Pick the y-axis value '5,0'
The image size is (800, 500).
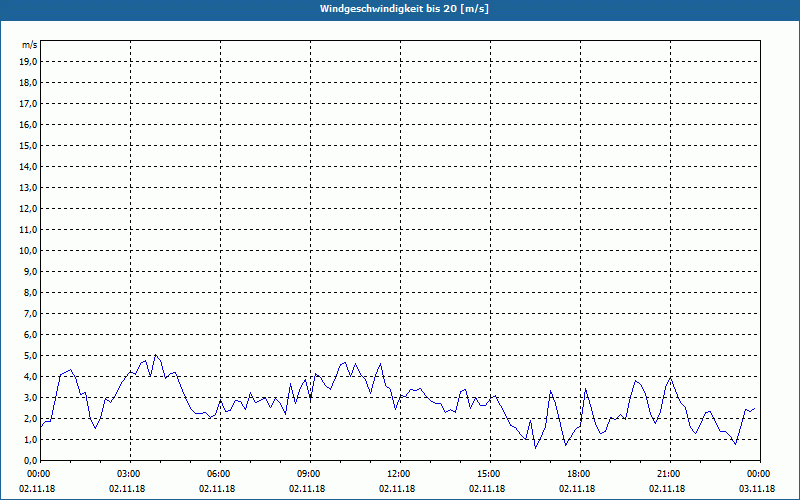coord(30,355)
